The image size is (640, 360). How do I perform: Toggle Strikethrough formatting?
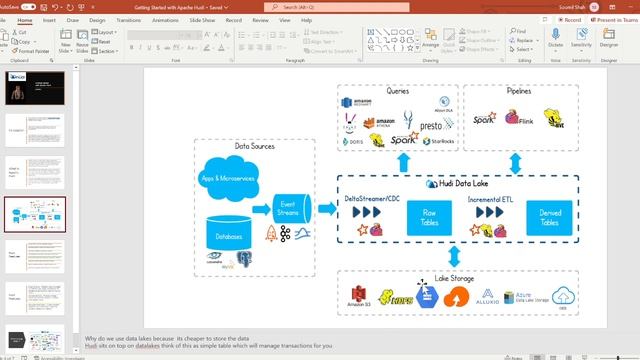point(167,48)
